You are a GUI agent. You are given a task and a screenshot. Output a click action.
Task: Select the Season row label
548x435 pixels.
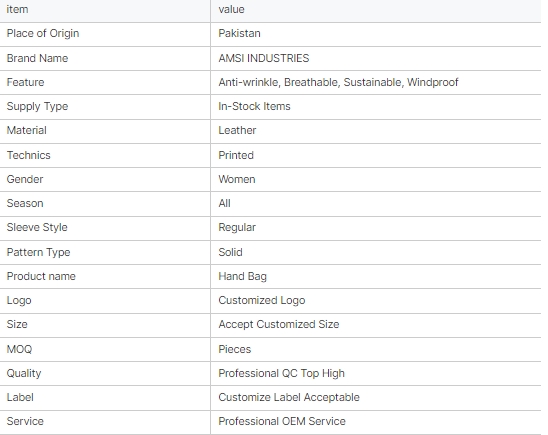25,203
